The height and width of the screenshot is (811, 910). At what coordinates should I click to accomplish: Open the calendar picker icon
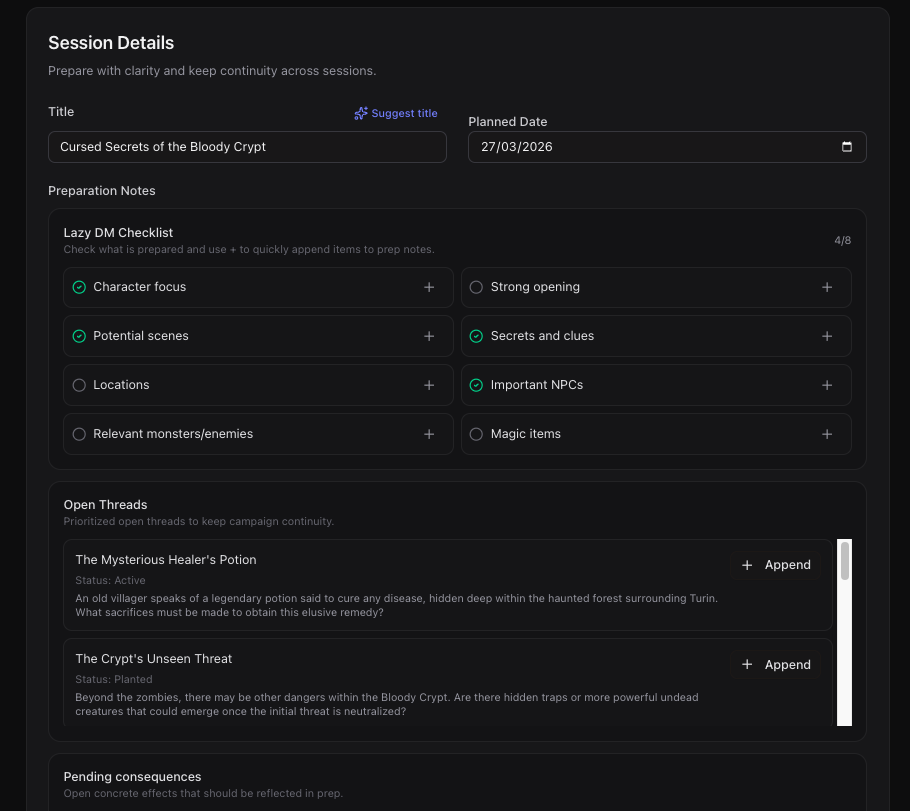click(x=847, y=147)
